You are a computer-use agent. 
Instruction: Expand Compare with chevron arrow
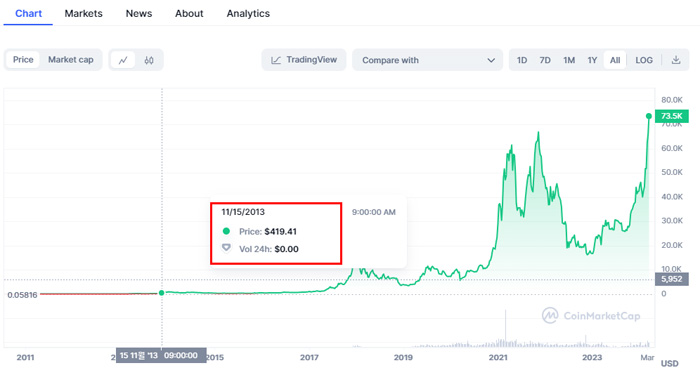491,60
